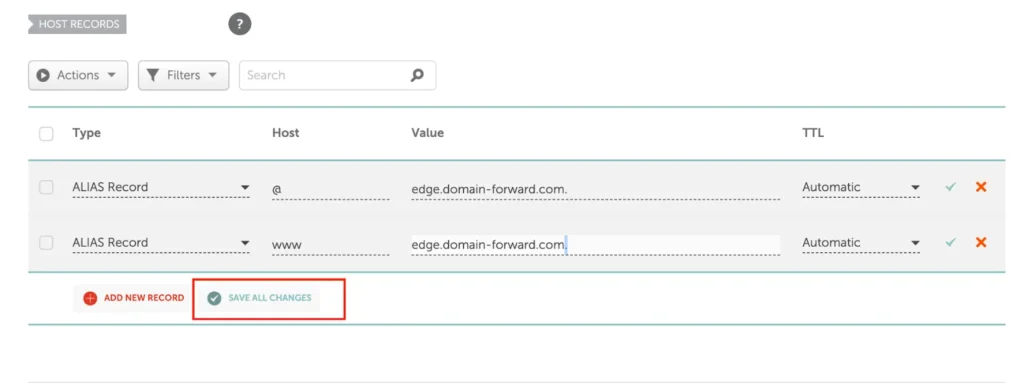The image size is (1024, 390).
Task: Change record type of the www row
Action: click(x=161, y=244)
